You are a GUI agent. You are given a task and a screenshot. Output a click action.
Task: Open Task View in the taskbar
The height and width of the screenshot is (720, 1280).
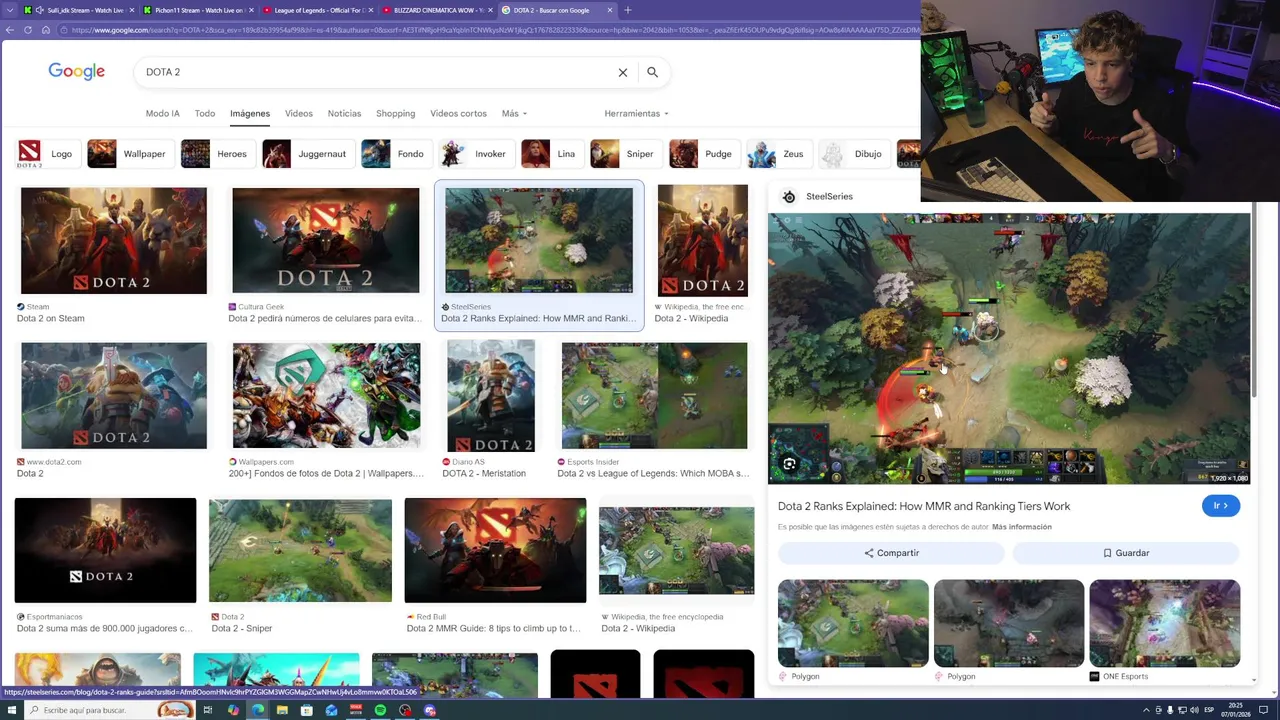[x=208, y=710]
